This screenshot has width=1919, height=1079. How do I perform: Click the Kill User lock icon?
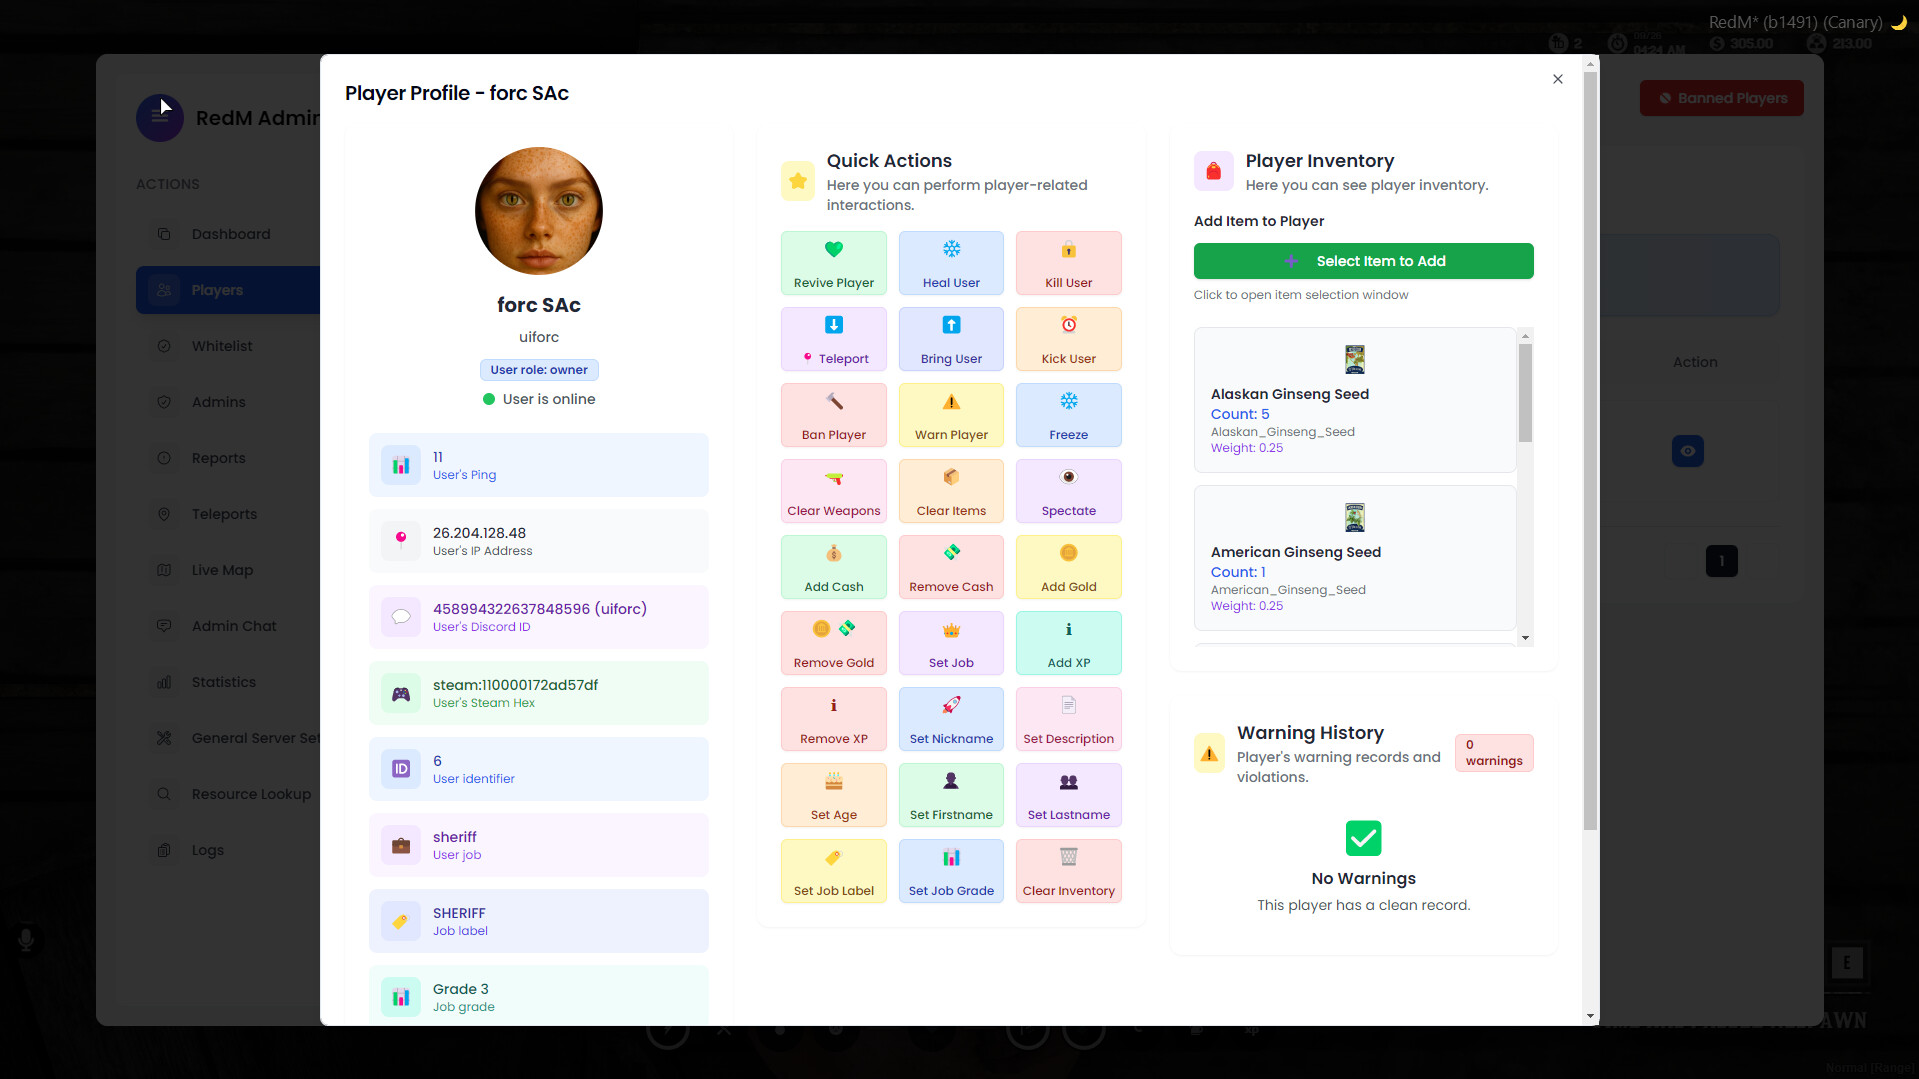(x=1069, y=249)
